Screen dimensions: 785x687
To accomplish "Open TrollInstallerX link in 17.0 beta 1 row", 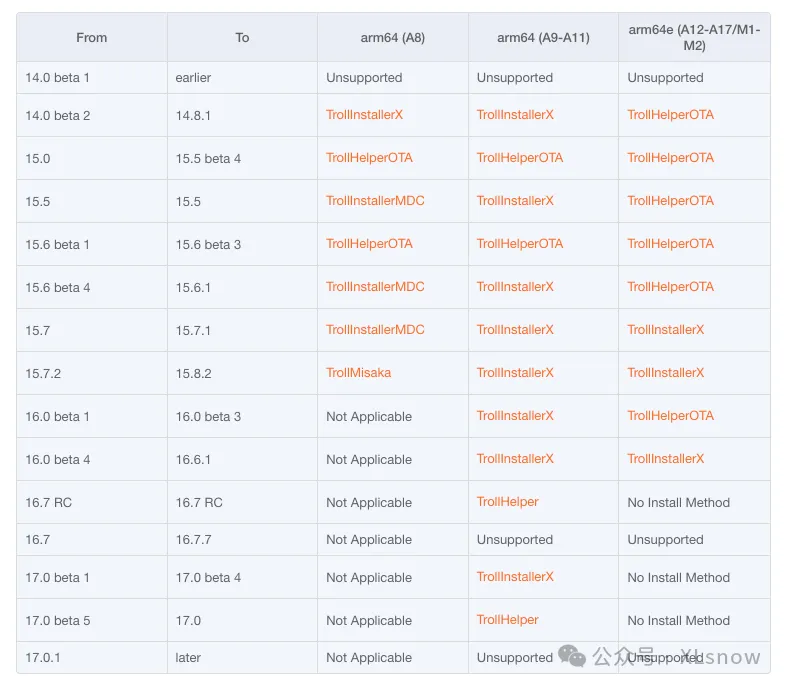I will pyautogui.click(x=515, y=577).
